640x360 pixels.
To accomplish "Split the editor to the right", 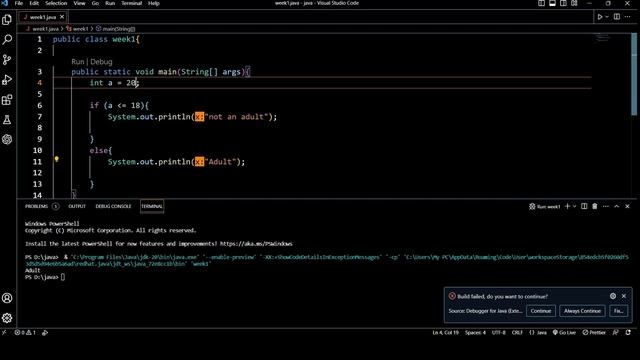I will click(617, 17).
